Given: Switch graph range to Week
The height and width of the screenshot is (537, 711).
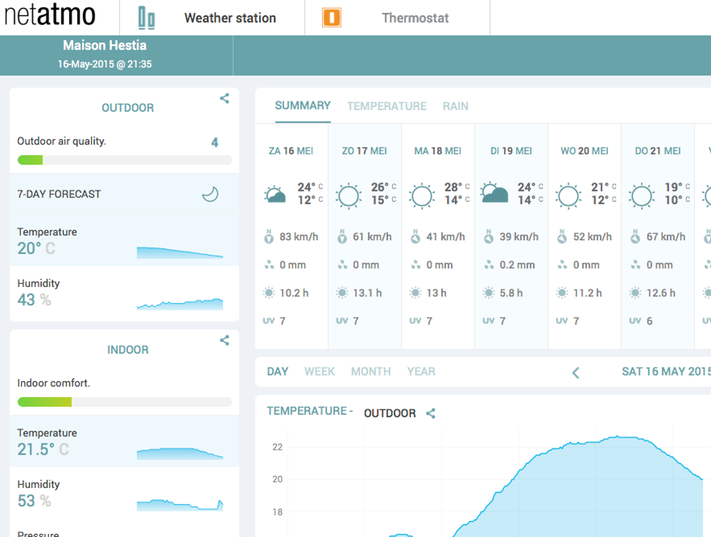Looking at the screenshot, I should click(319, 371).
